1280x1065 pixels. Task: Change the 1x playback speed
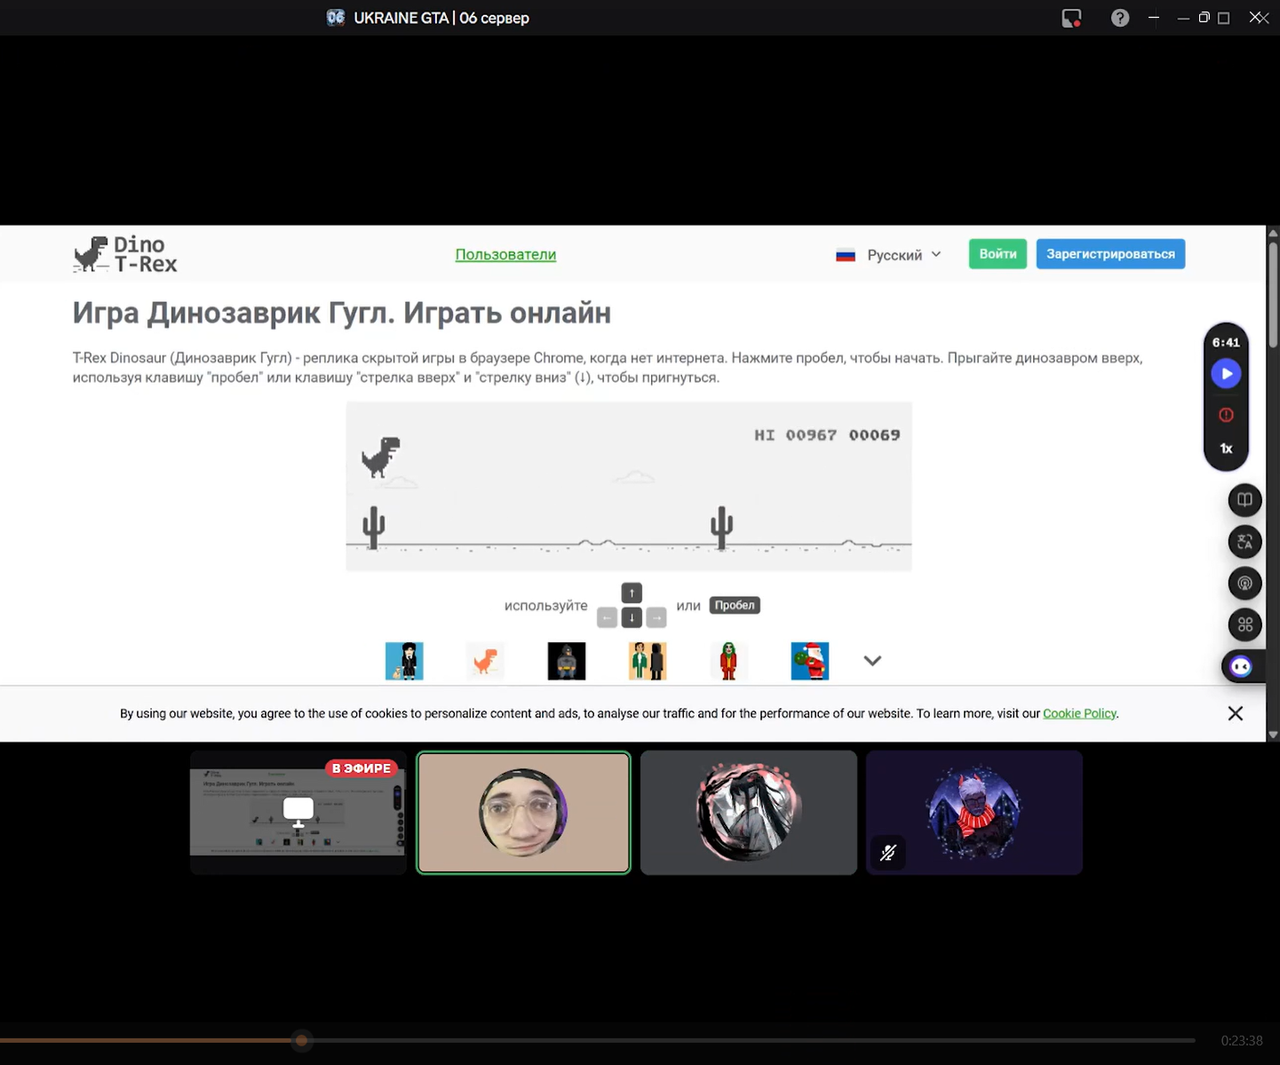1226,449
